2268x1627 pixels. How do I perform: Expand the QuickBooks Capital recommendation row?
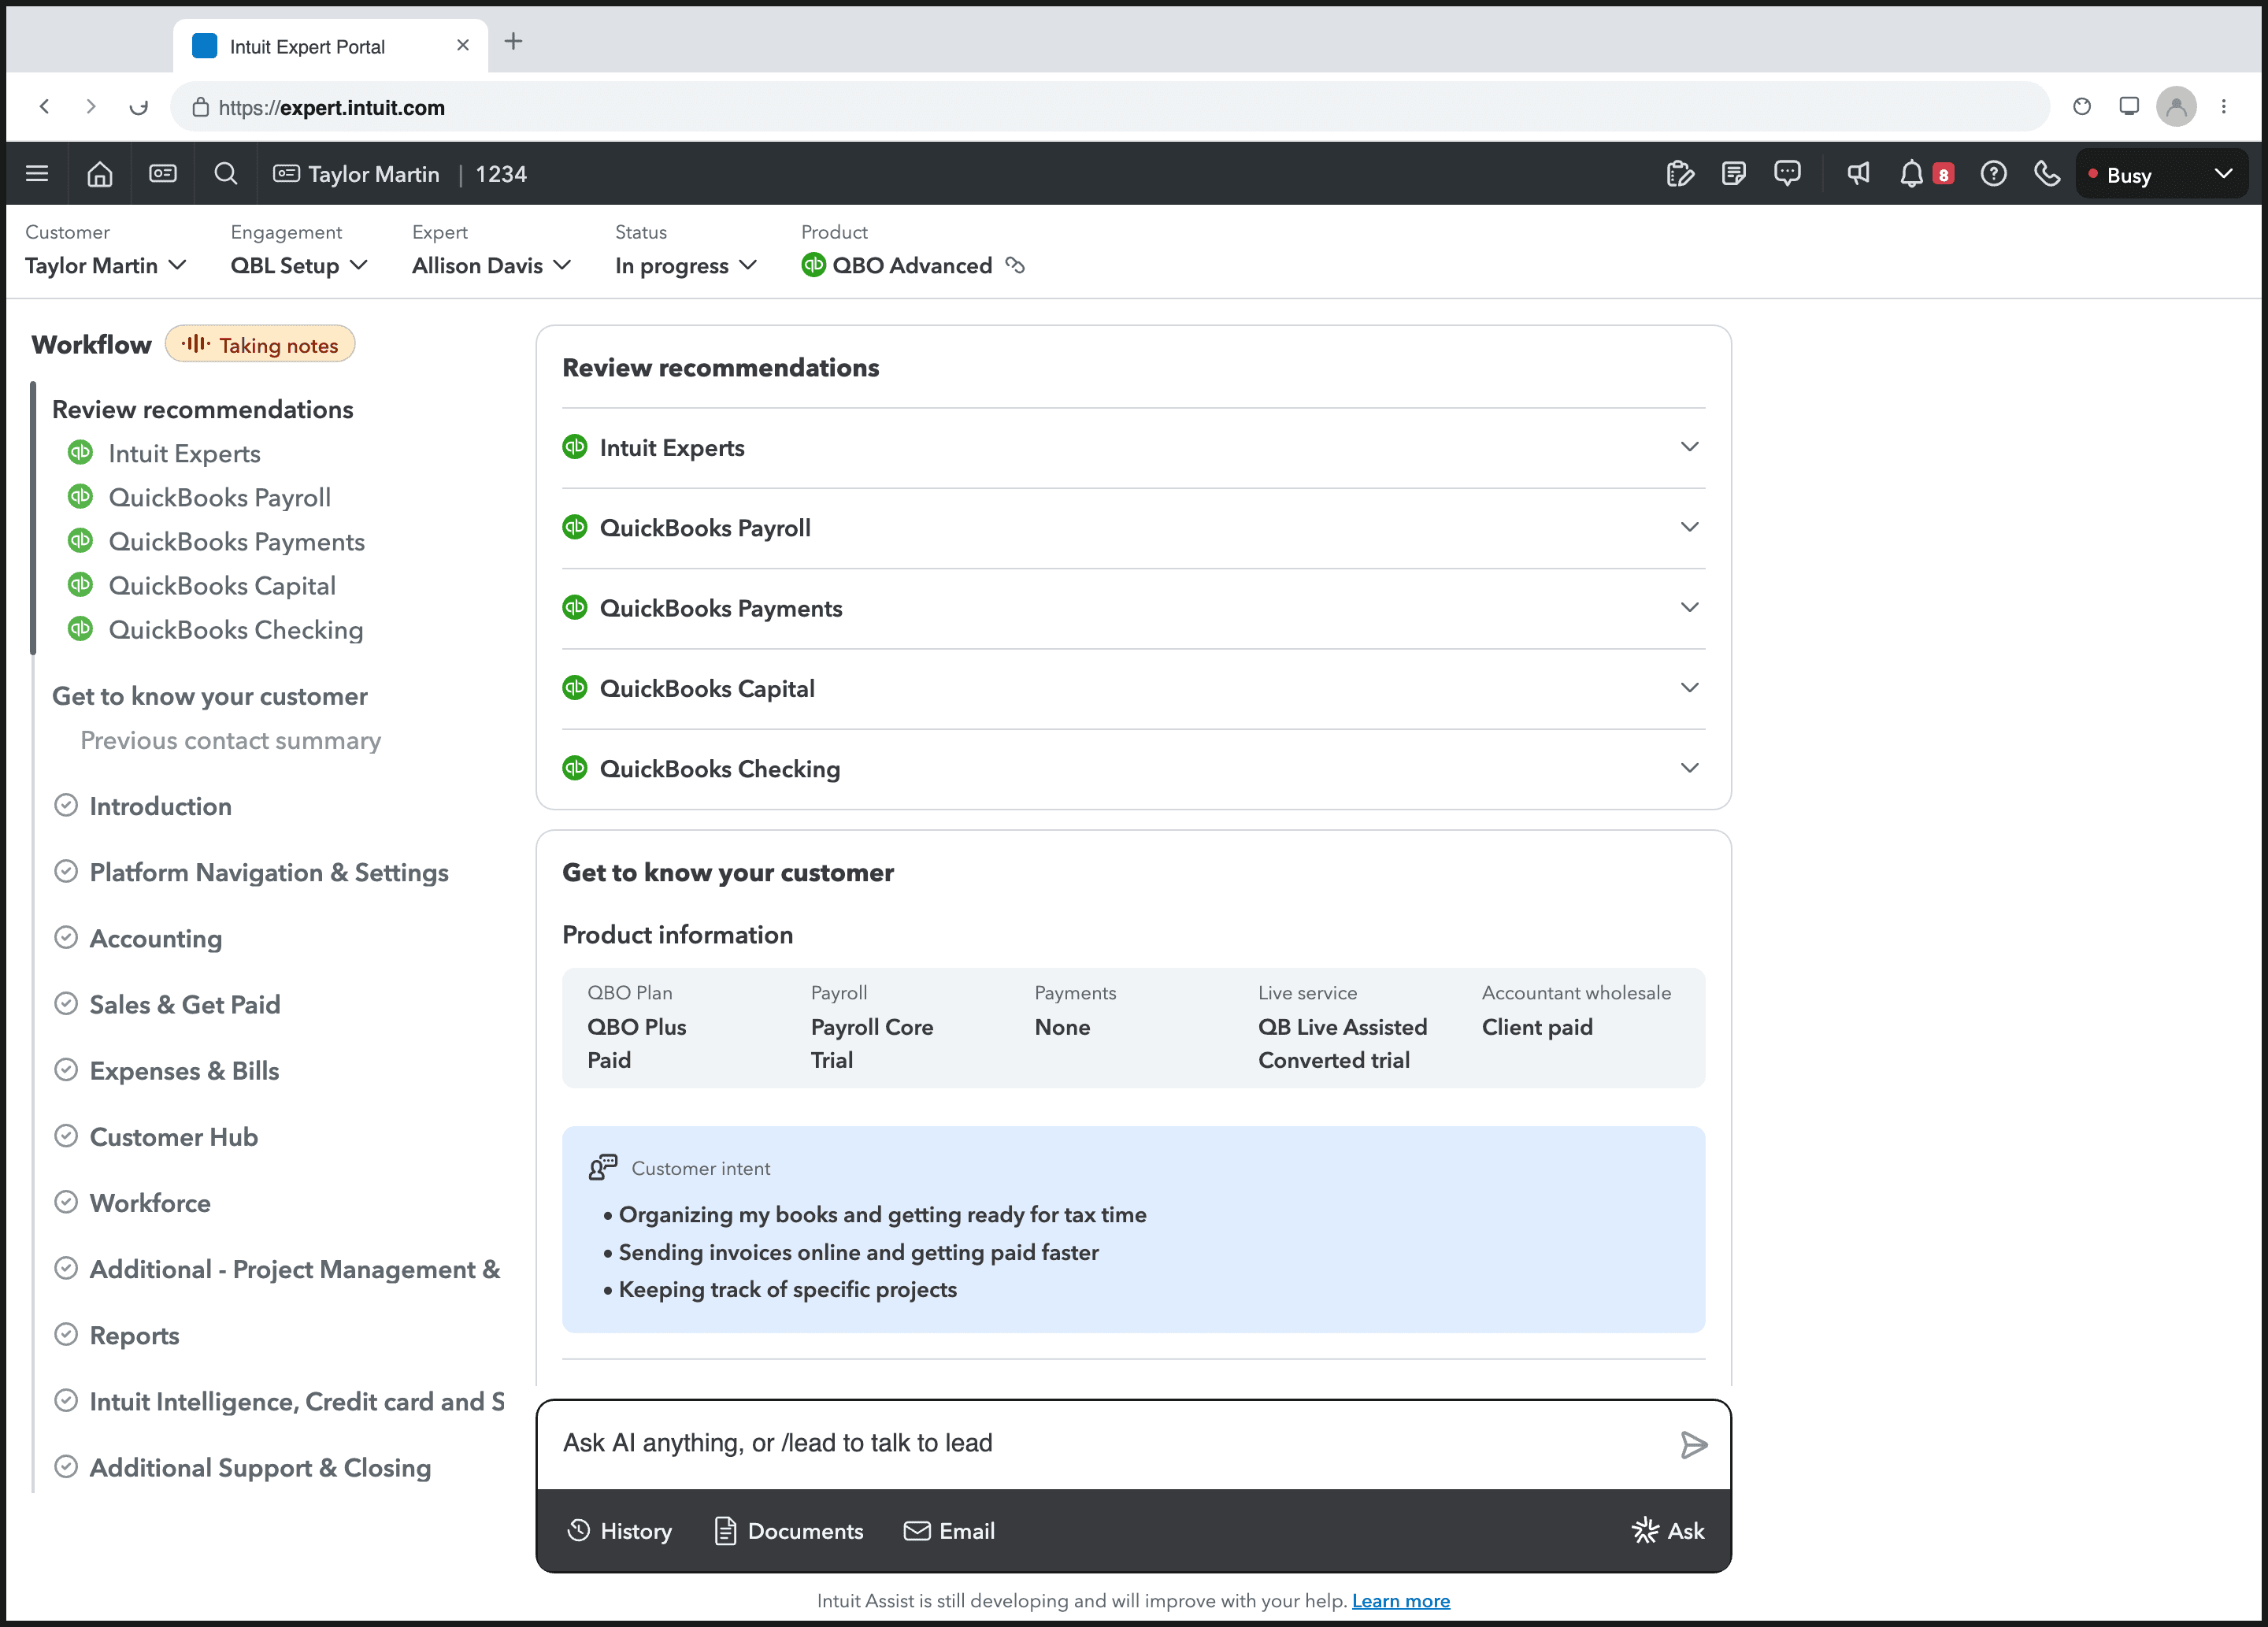(x=1133, y=688)
